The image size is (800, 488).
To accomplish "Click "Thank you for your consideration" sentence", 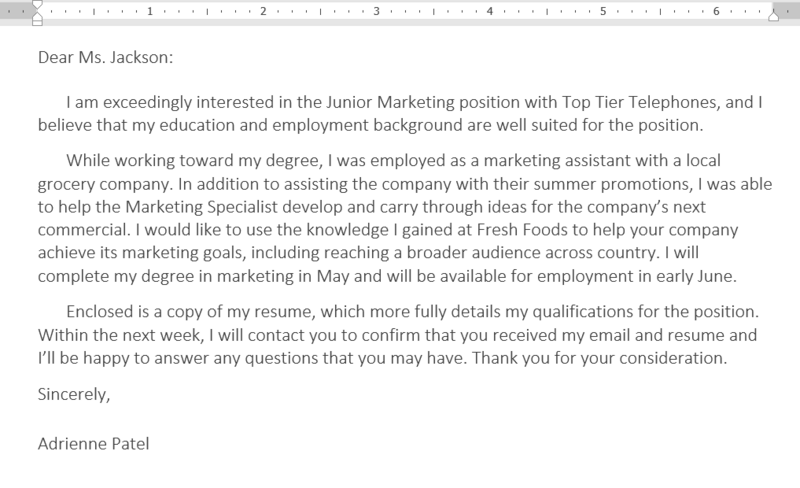I will click(598, 358).
